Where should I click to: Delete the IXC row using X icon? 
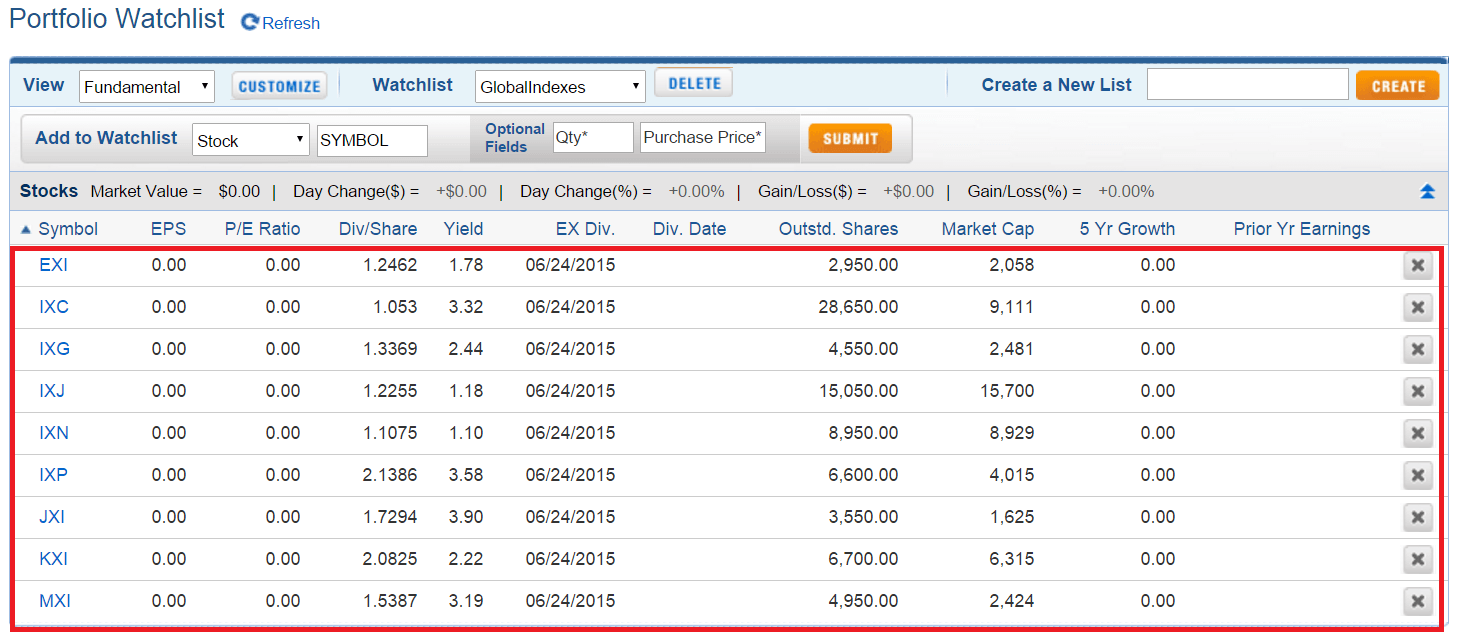1417,308
